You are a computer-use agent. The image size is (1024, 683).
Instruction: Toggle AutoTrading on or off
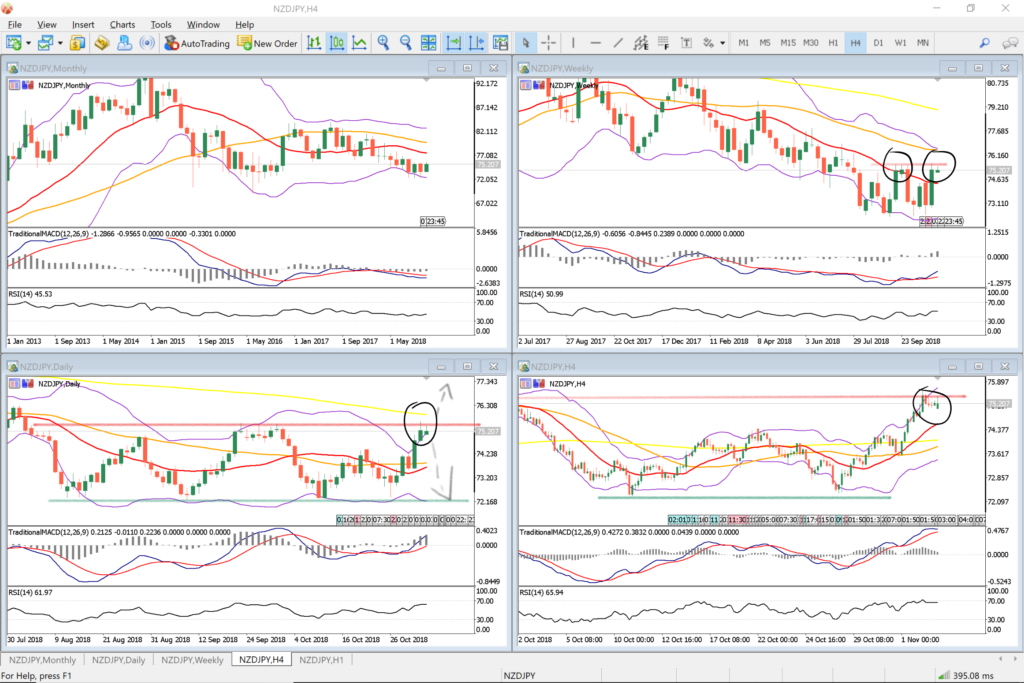click(196, 43)
